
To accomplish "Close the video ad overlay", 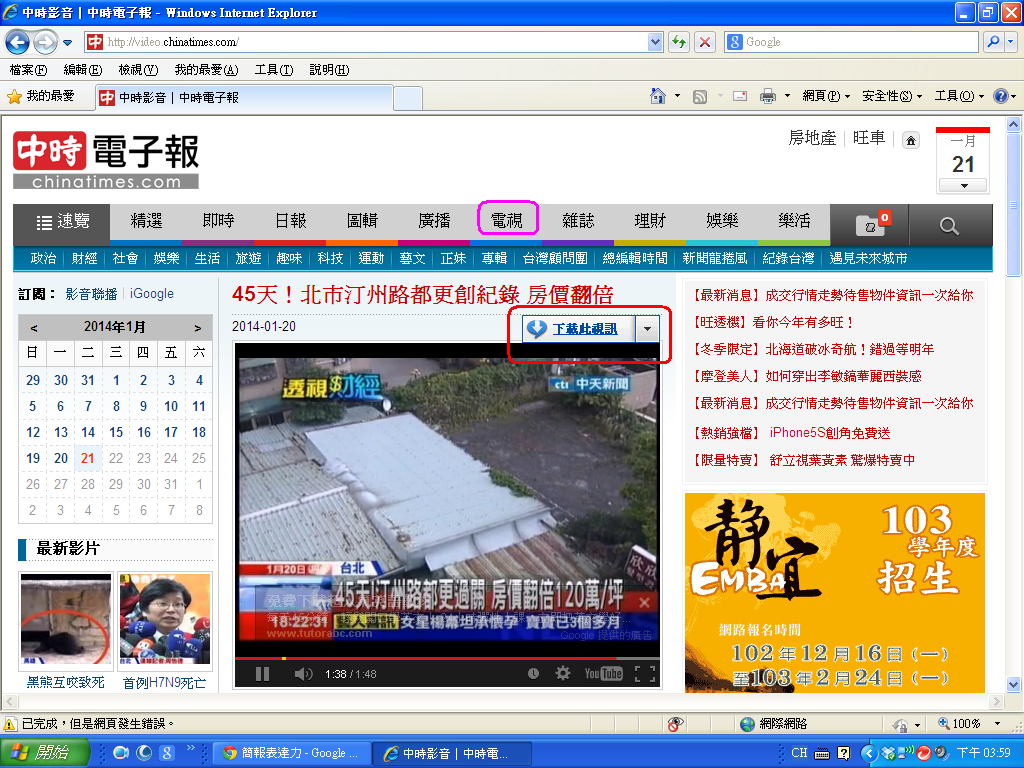I will coord(644,602).
